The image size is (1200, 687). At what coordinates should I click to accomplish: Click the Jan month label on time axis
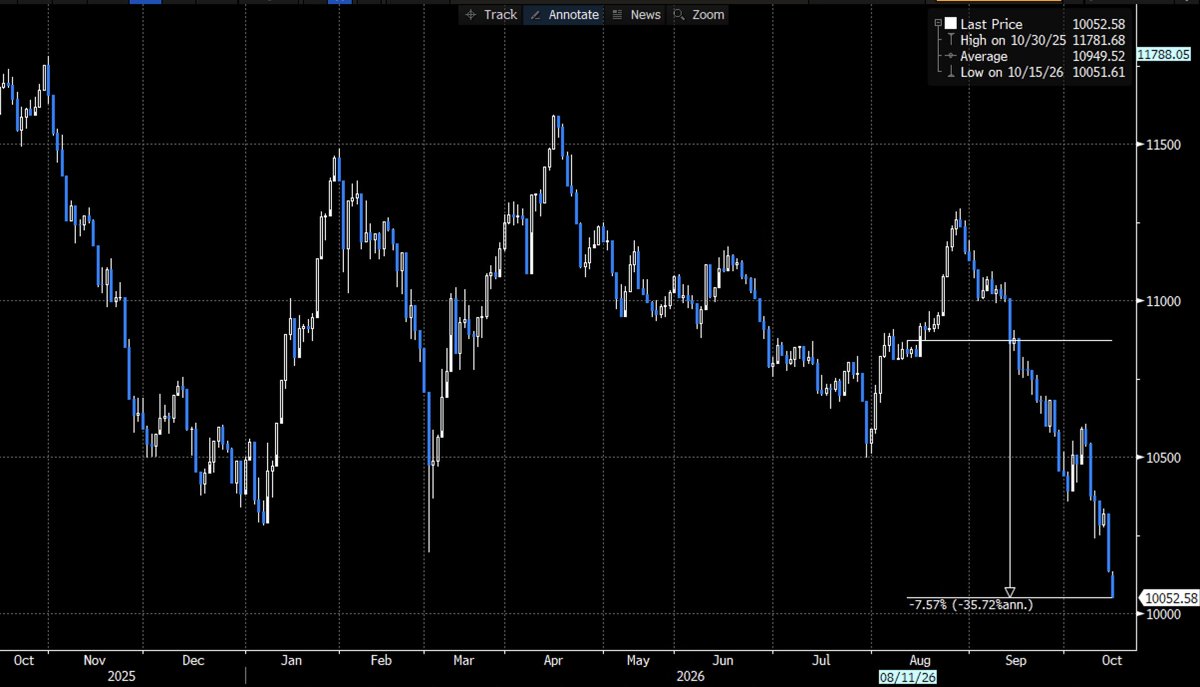click(292, 660)
